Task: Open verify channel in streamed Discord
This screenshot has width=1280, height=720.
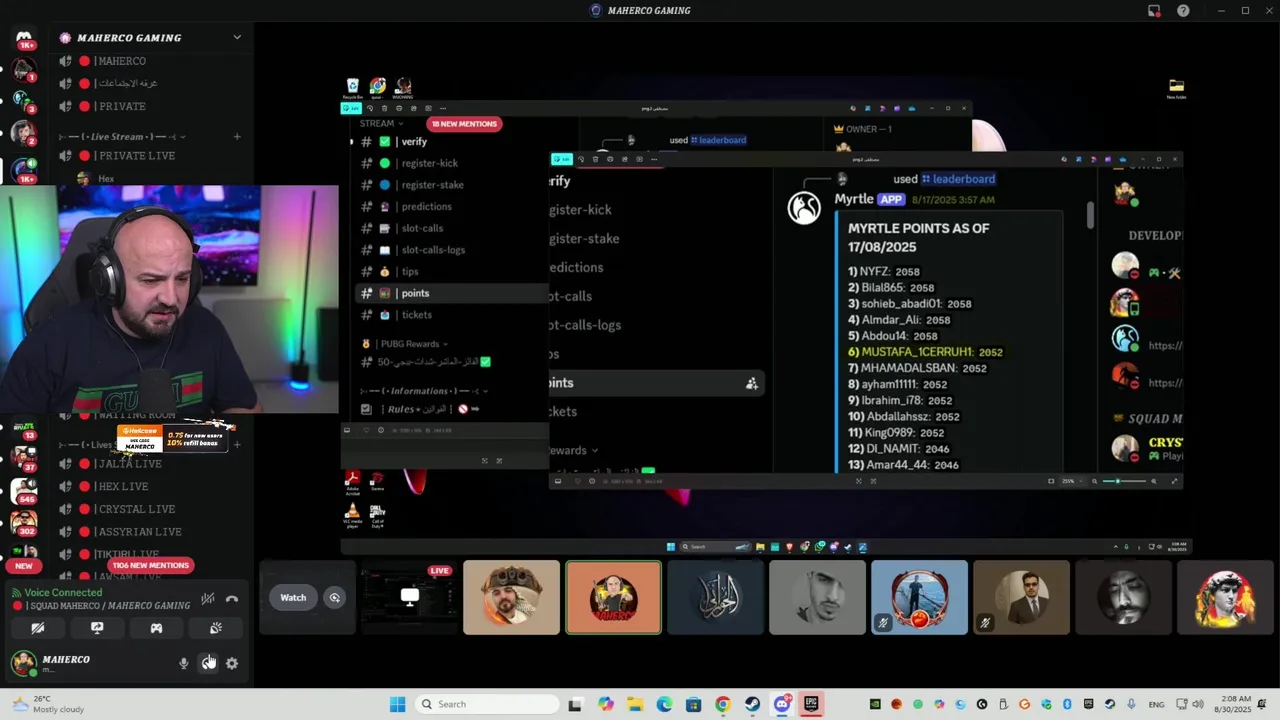Action: pyautogui.click(x=414, y=142)
